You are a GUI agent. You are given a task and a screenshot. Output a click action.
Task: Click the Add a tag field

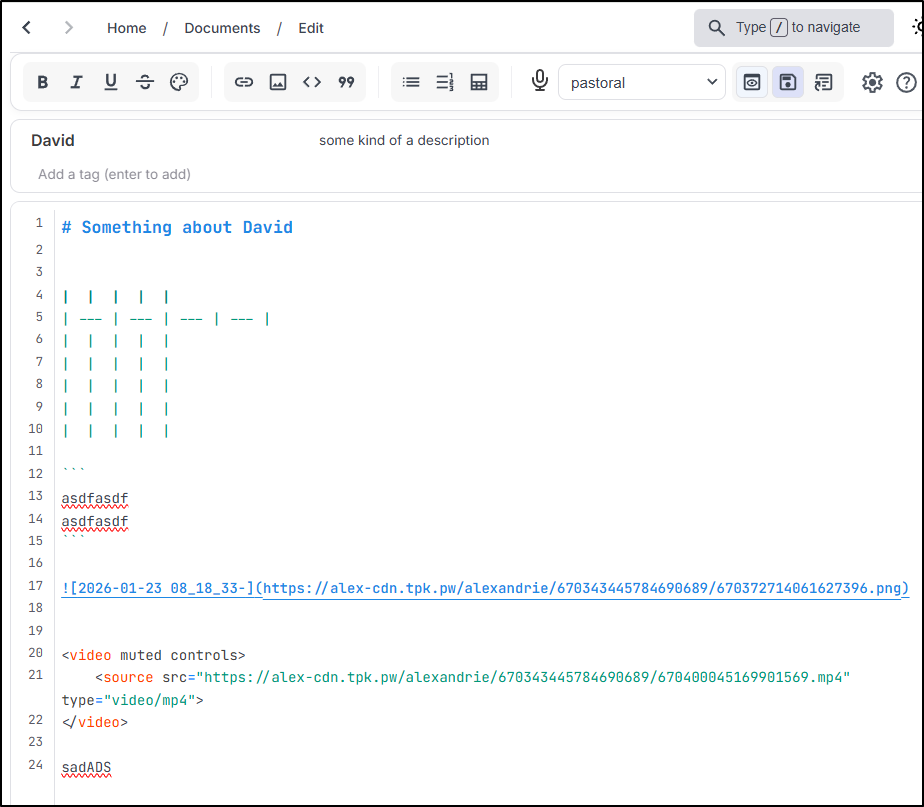pos(114,174)
